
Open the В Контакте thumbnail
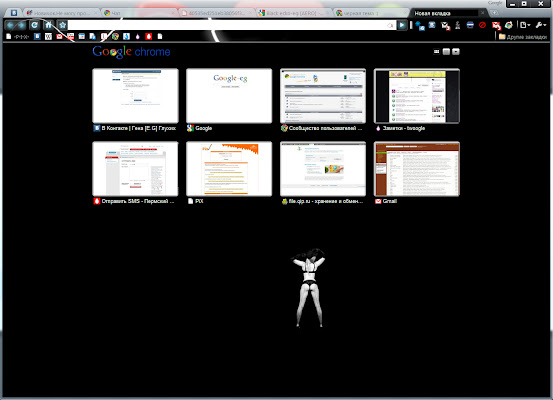click(x=135, y=96)
